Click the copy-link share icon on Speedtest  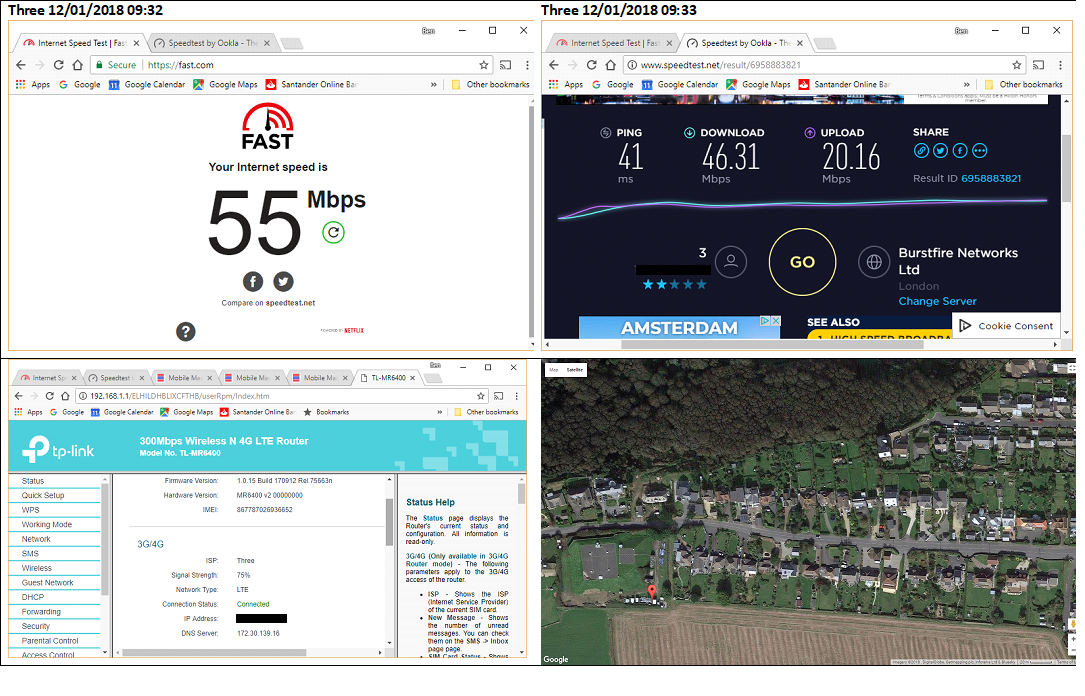pyautogui.click(x=922, y=151)
